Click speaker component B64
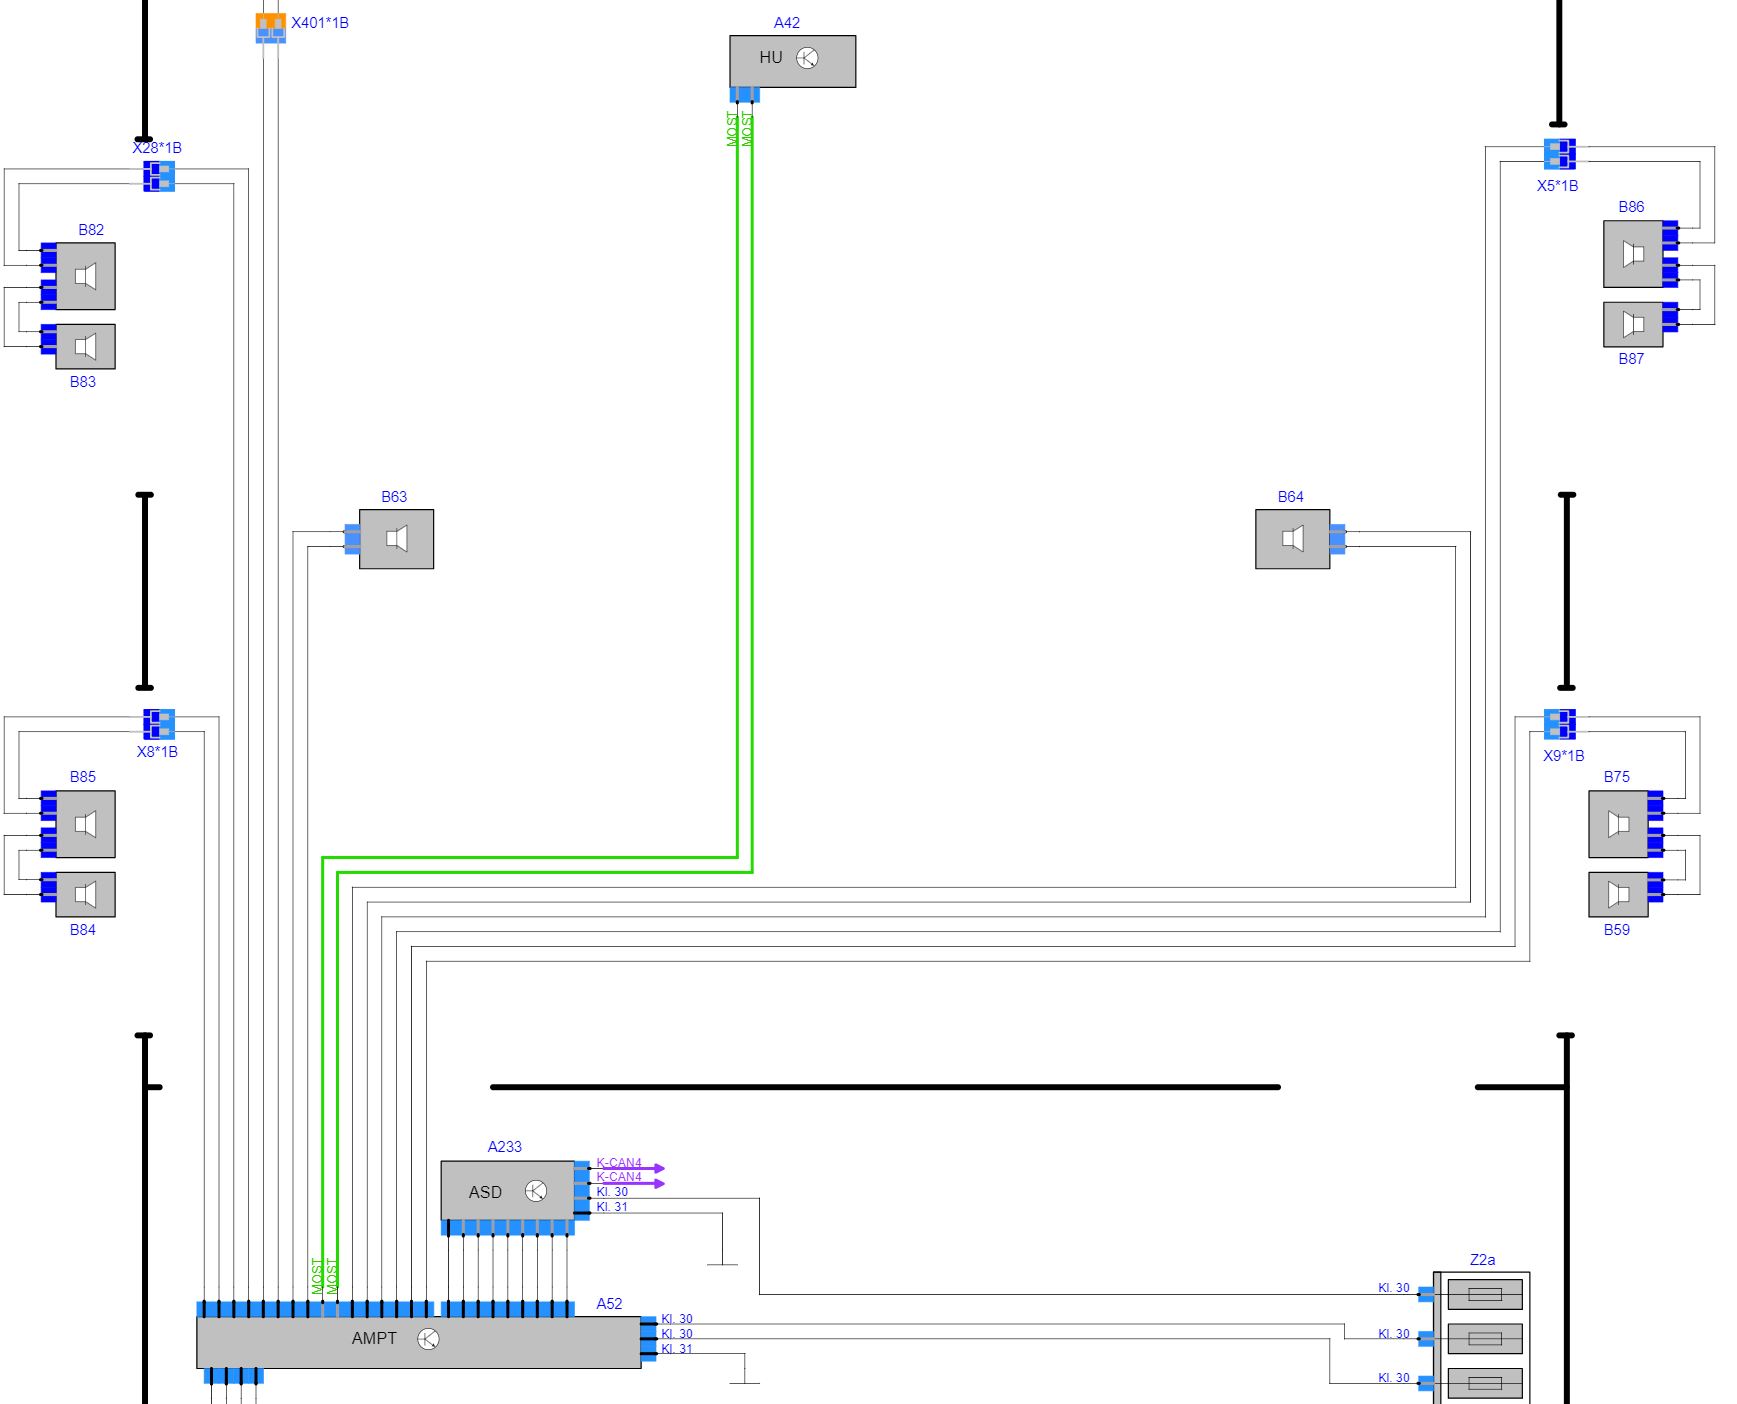The width and height of the screenshot is (1737, 1404). point(1292,539)
